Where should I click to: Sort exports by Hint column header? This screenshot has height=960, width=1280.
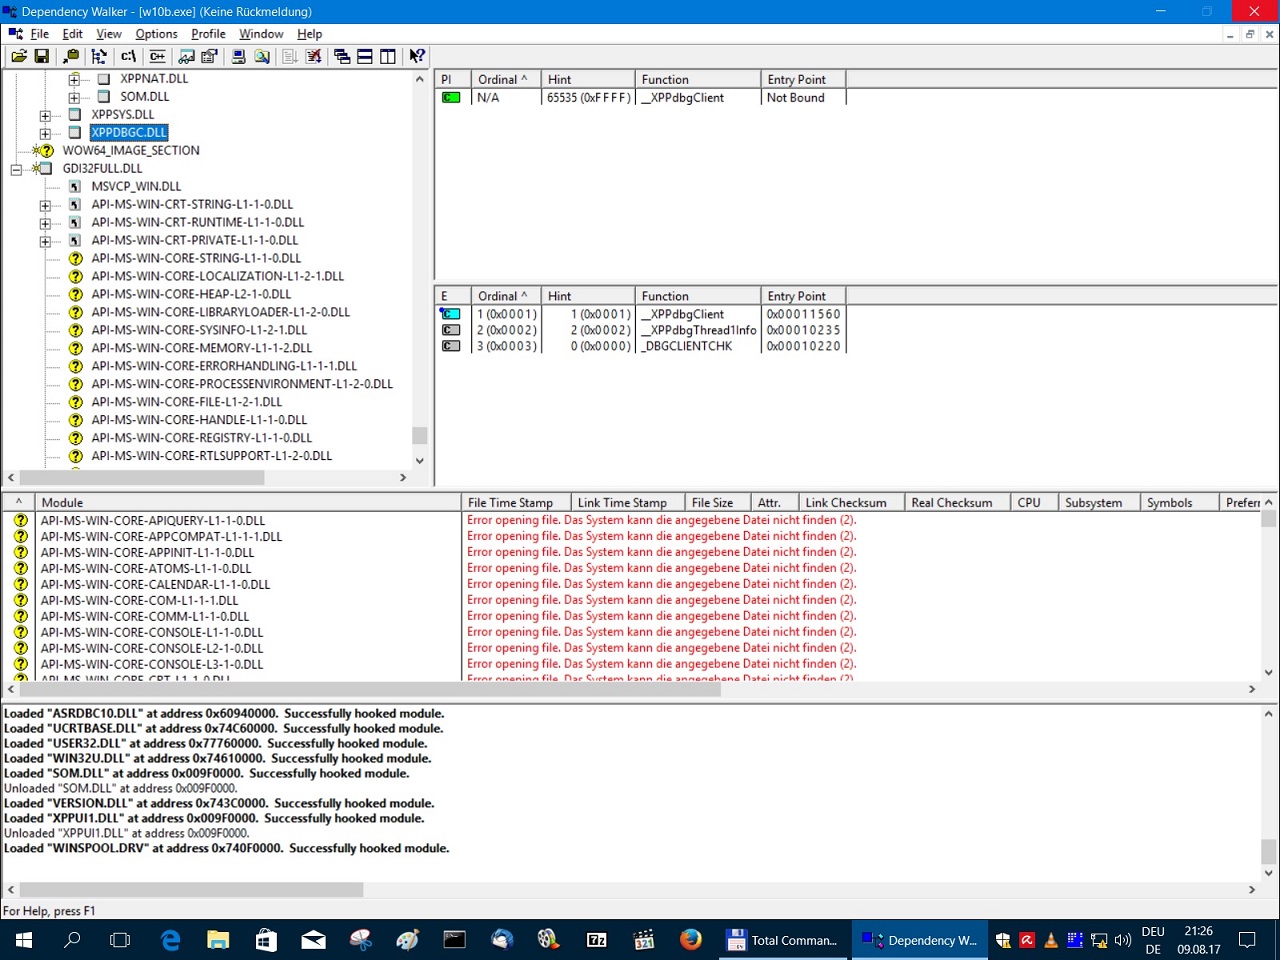tap(587, 296)
